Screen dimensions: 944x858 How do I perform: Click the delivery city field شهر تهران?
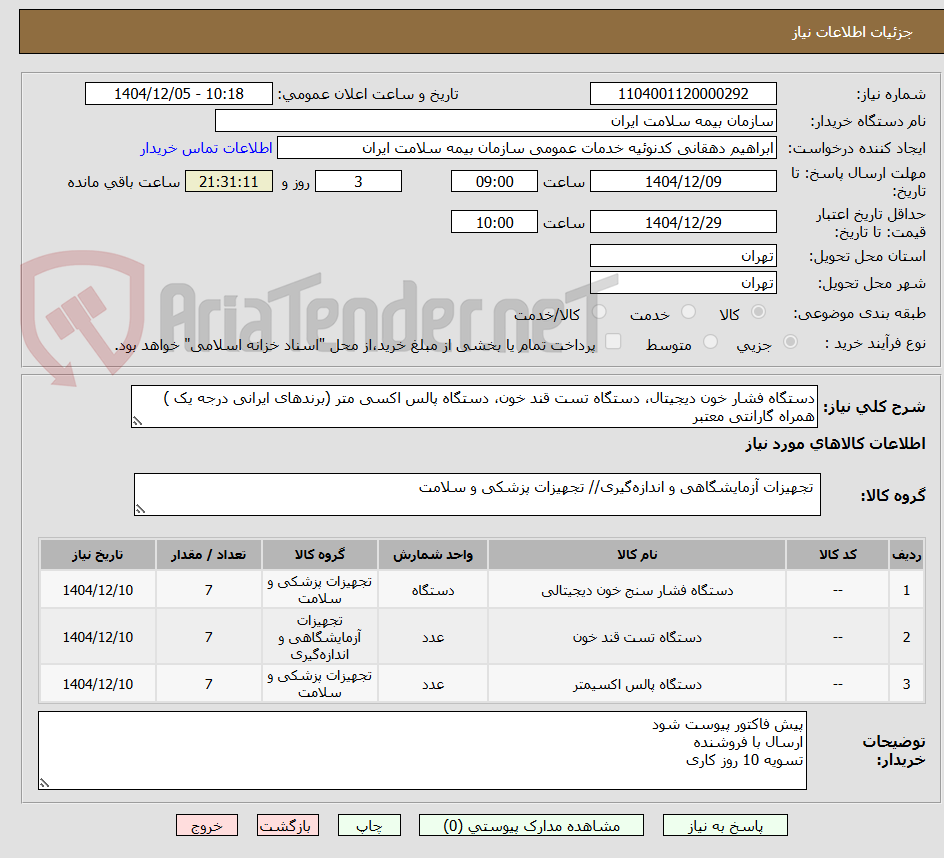pyautogui.click(x=683, y=282)
